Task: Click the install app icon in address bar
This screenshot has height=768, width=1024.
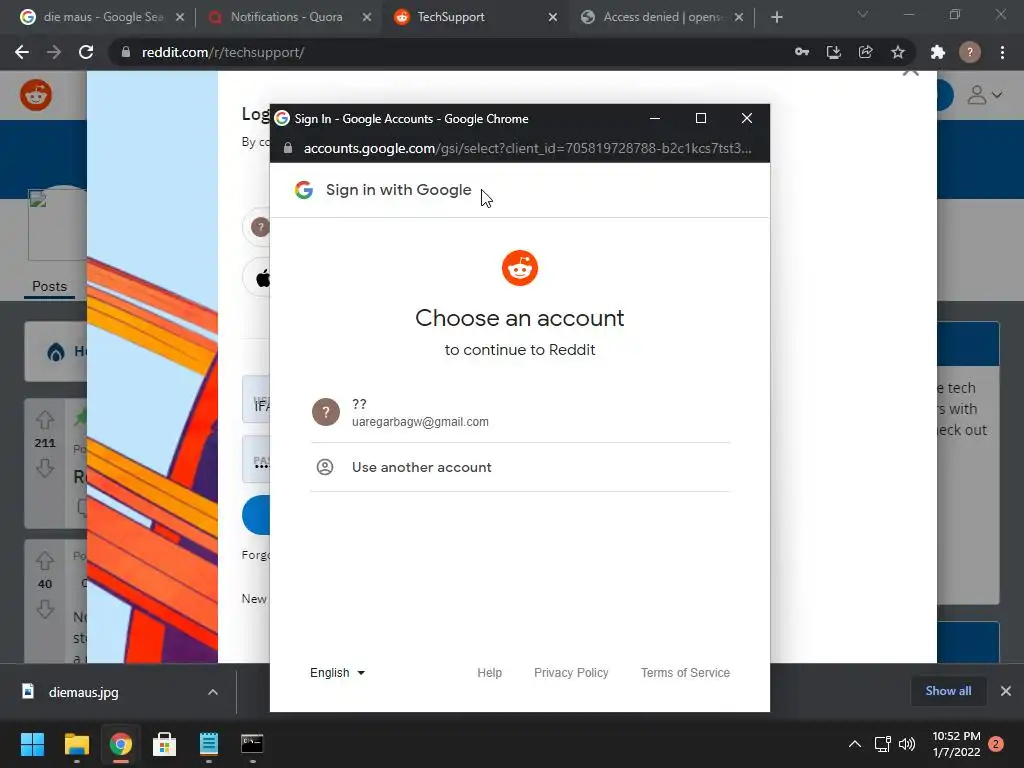Action: pyautogui.click(x=834, y=52)
